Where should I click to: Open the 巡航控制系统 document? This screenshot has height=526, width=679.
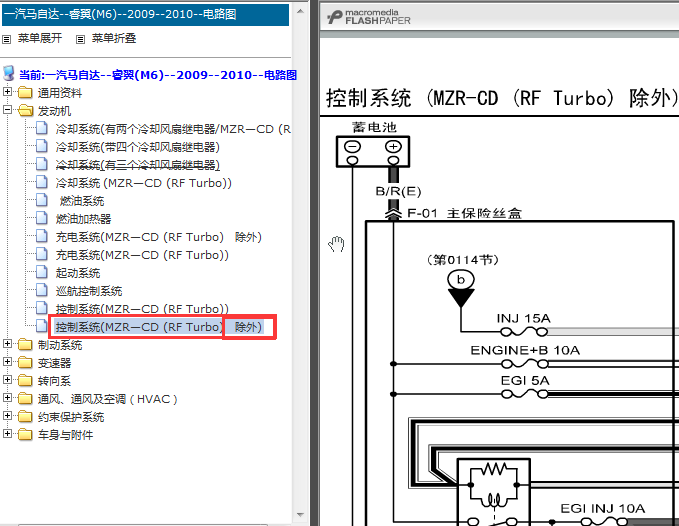point(89,291)
